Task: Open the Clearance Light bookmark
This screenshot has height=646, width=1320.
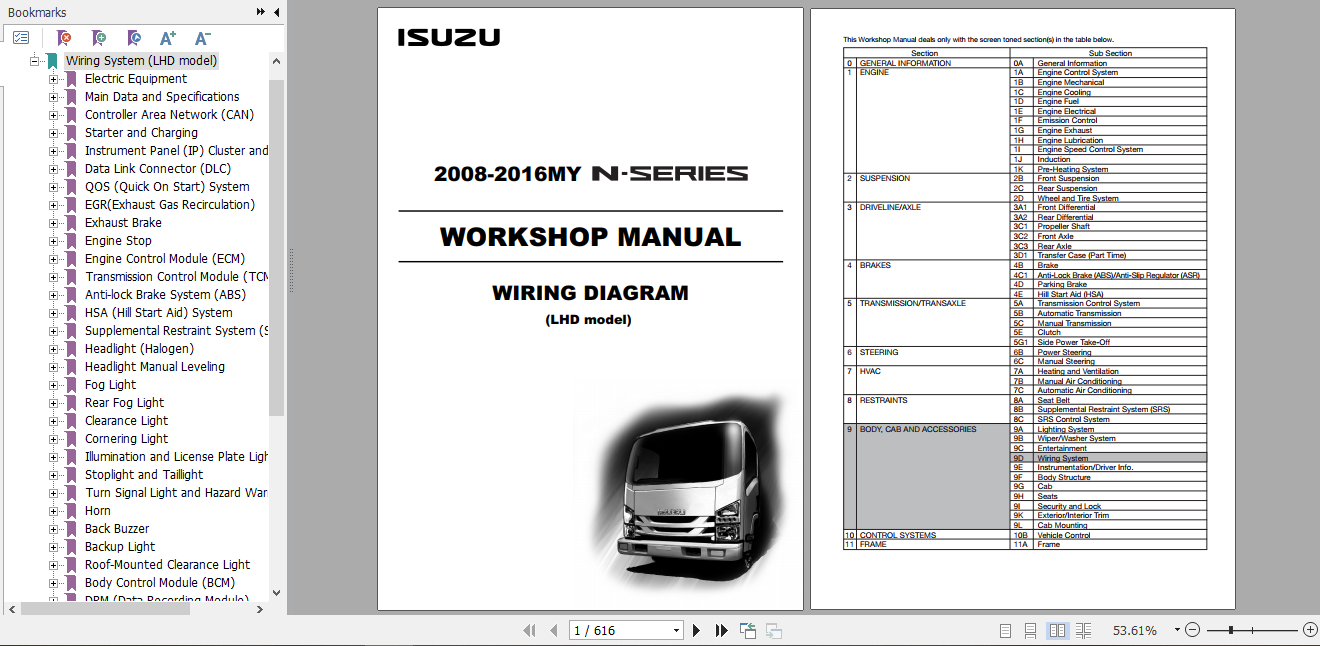Action: 126,421
